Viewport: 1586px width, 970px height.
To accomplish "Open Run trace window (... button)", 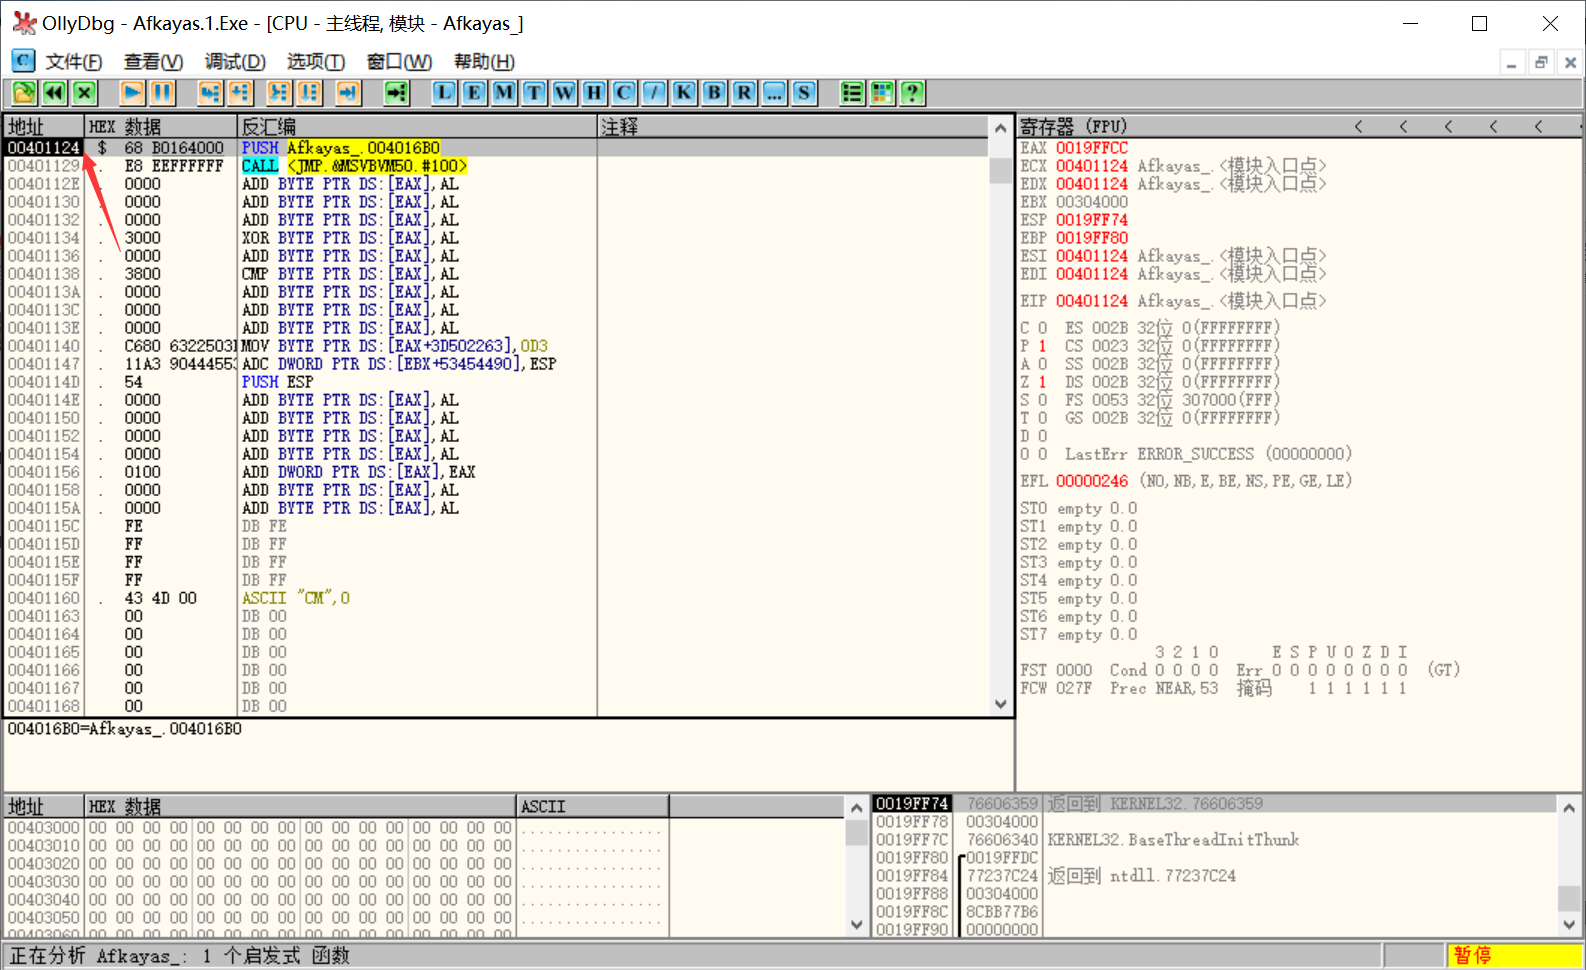I will click(774, 93).
